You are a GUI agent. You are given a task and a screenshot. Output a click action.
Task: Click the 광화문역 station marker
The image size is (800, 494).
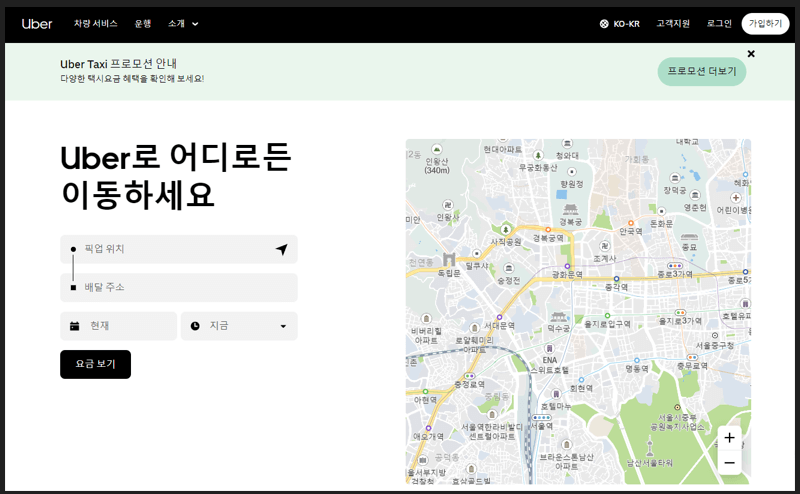coord(567,266)
